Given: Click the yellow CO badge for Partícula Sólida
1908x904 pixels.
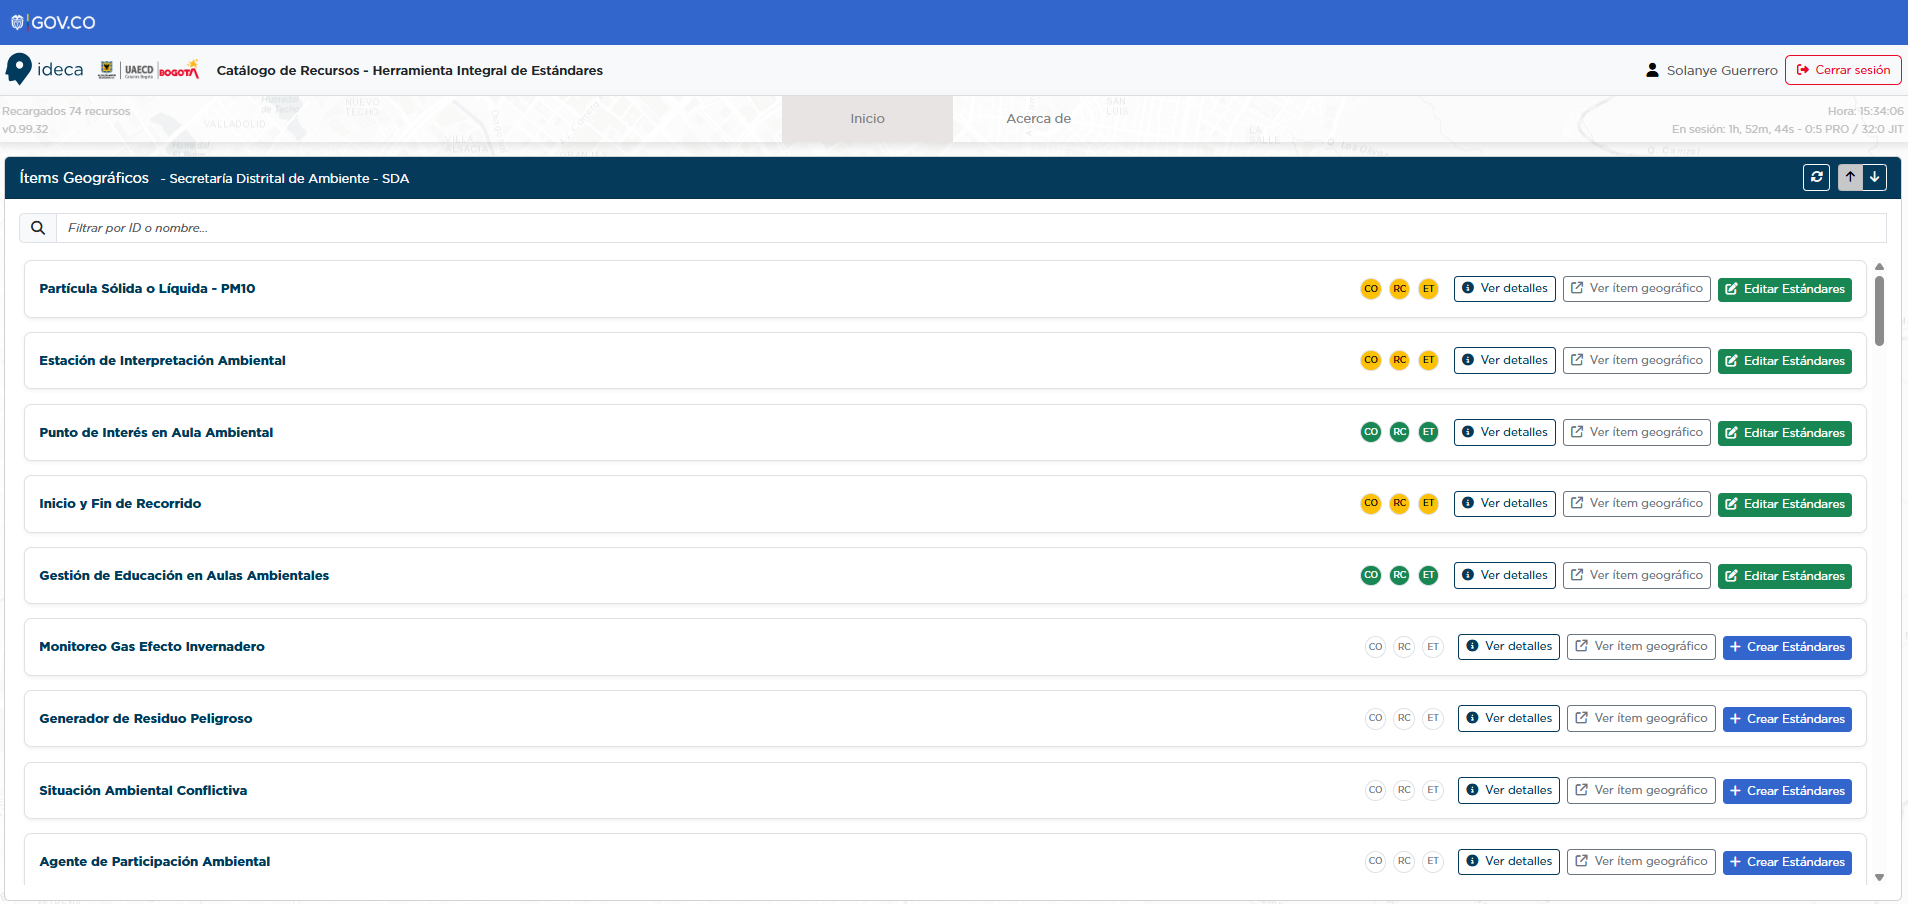Looking at the screenshot, I should [x=1370, y=289].
